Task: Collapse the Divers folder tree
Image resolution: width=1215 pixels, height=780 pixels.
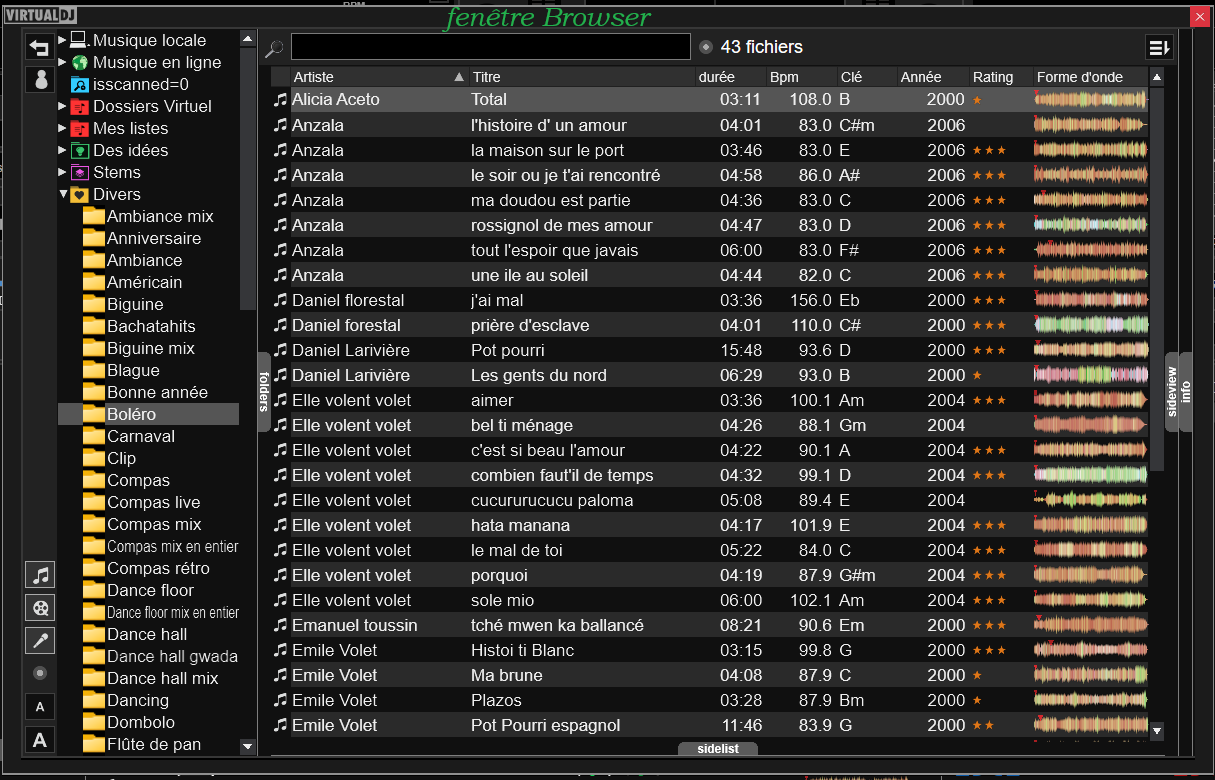Action: pyautogui.click(x=63, y=194)
